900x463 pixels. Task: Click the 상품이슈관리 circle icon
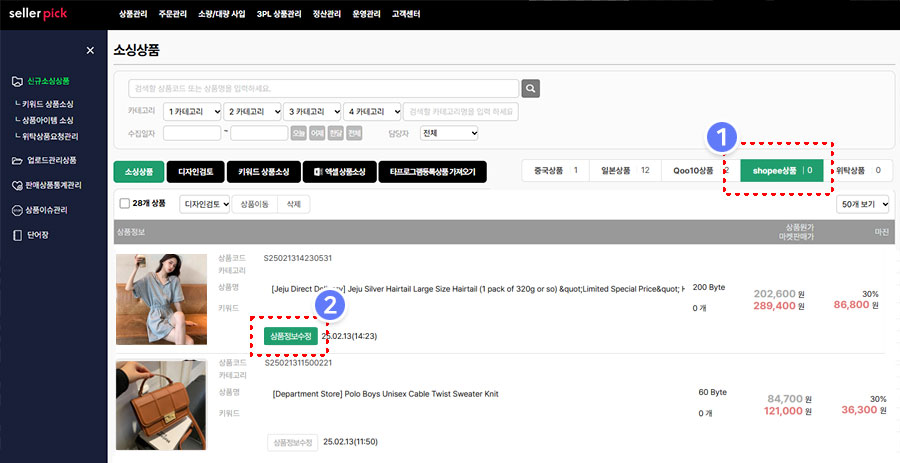pyautogui.click(x=16, y=210)
